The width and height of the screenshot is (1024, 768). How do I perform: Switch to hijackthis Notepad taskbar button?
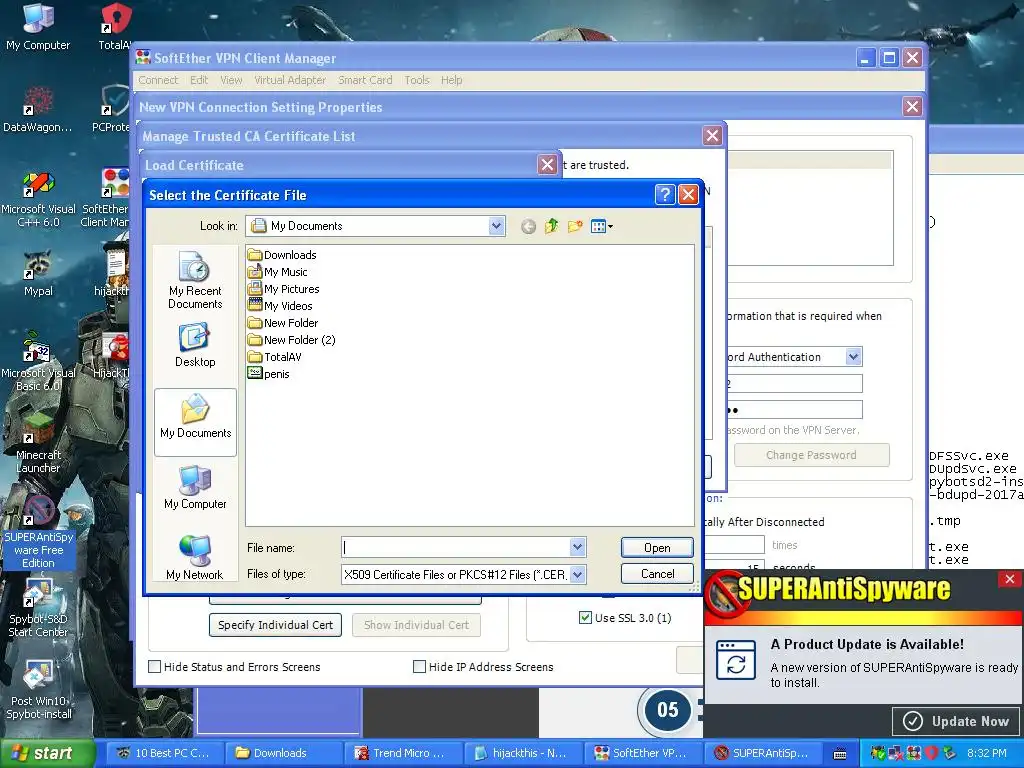[x=522, y=753]
